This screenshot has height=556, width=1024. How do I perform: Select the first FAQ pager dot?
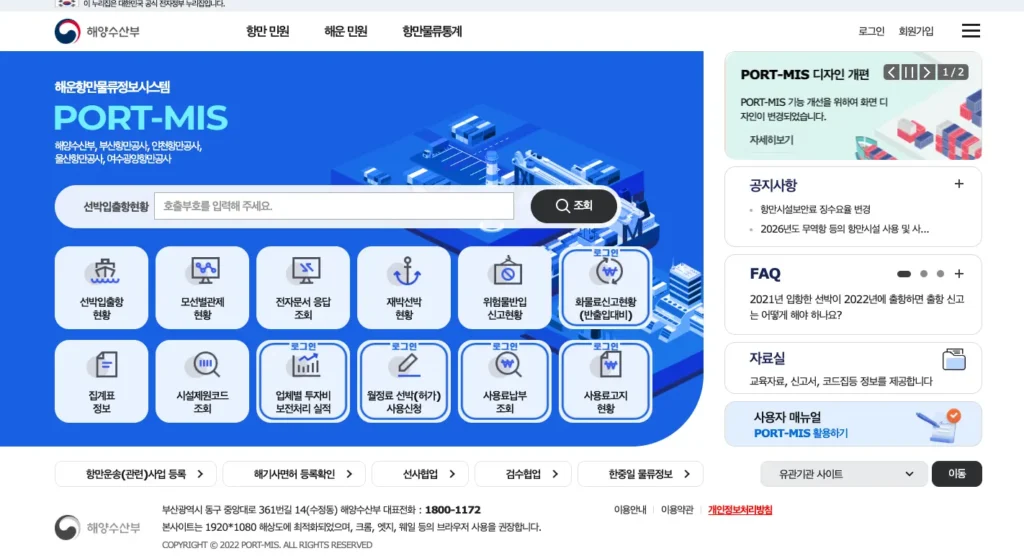coord(904,274)
